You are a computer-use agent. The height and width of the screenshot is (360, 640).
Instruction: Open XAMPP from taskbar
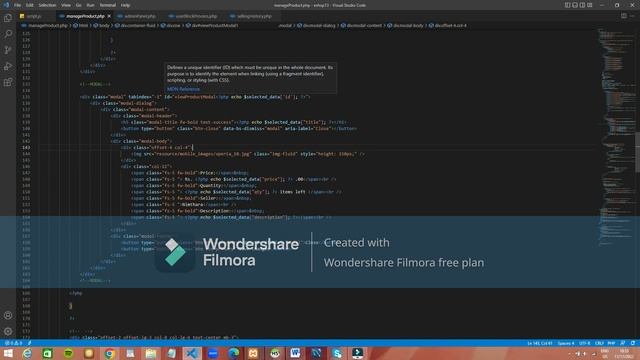[x=253, y=353]
